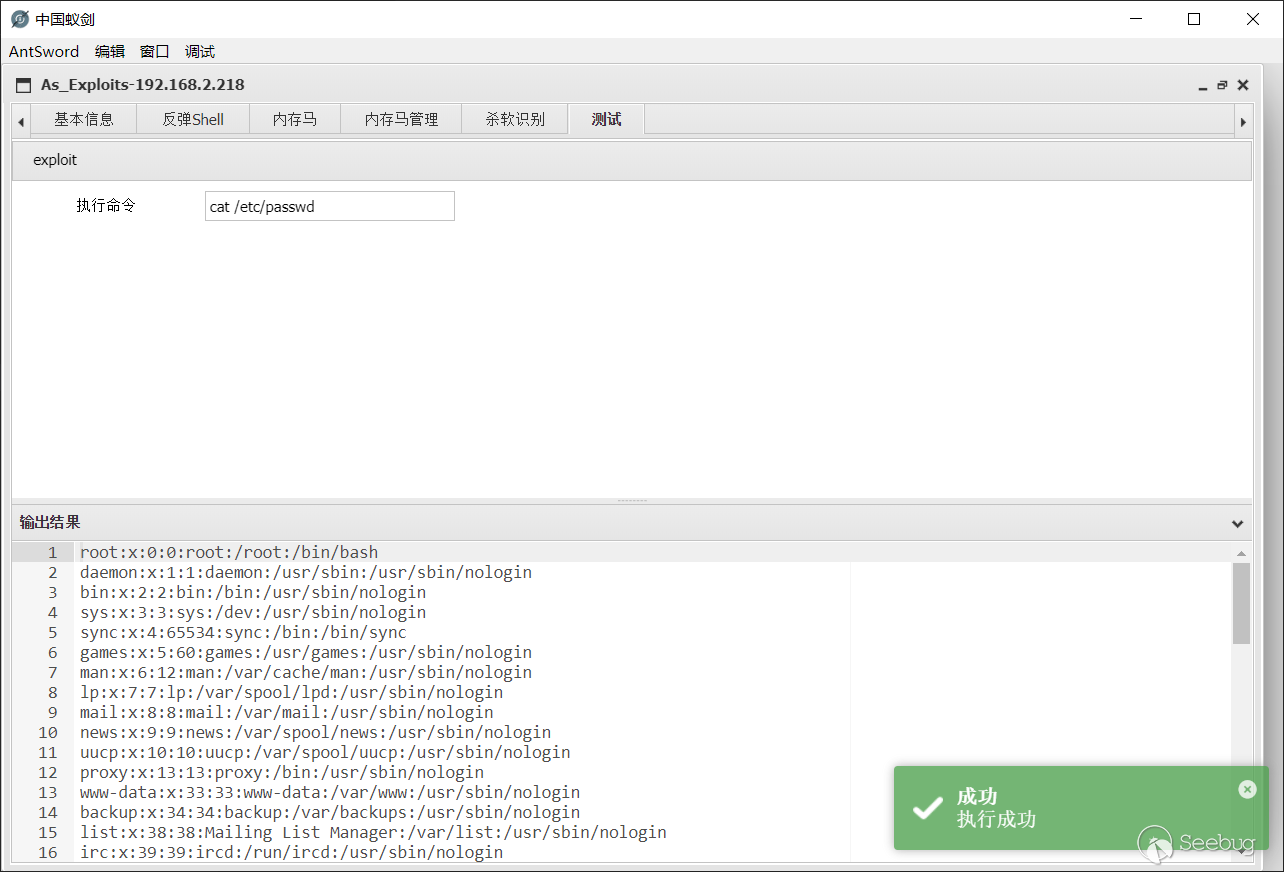Maximize the 中国蚁剑 main window
The height and width of the screenshot is (872, 1284).
(1194, 19)
